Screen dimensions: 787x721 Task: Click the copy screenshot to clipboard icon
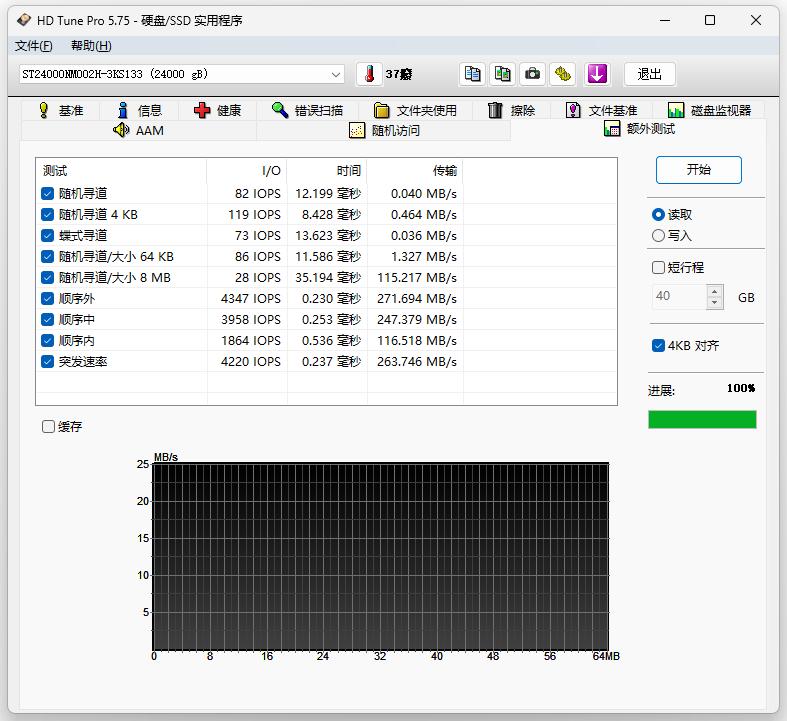pos(503,74)
